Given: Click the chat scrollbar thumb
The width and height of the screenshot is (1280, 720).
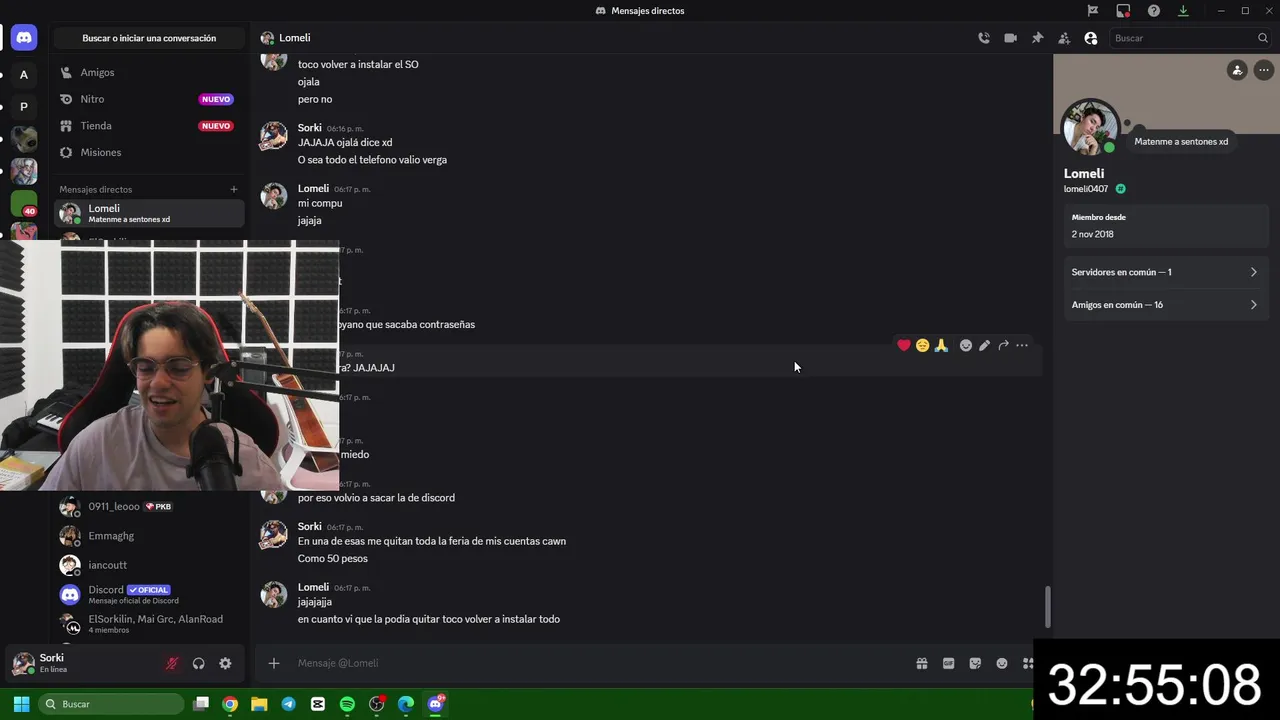Looking at the screenshot, I should tap(1048, 606).
